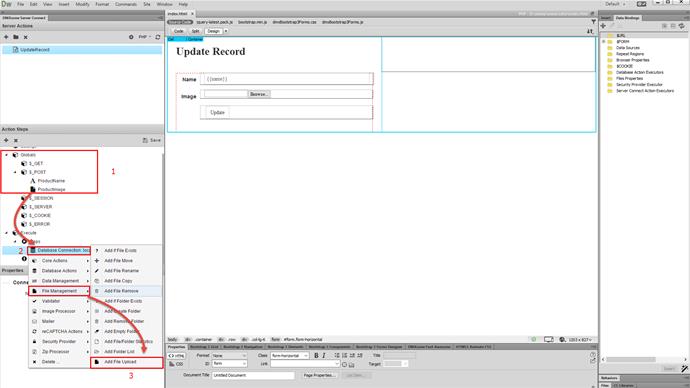Collapse the Globals tree node
Screen dimensions: 690x388
(x=6, y=155)
